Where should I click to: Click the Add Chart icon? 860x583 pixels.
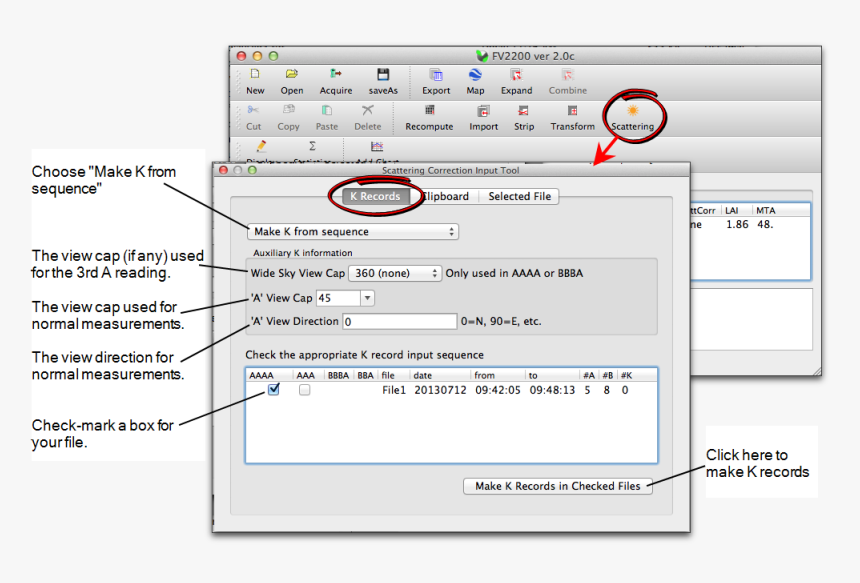377,146
